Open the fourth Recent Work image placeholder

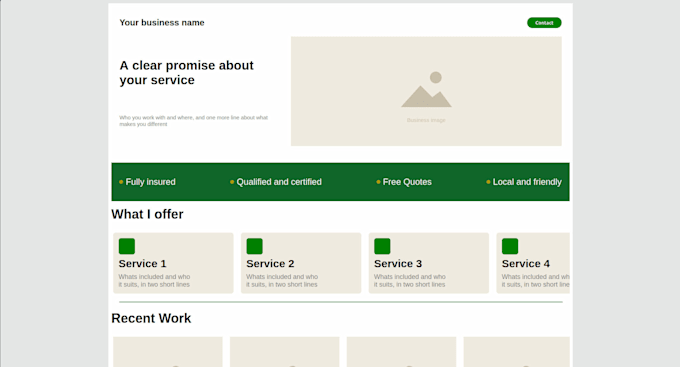point(517,352)
